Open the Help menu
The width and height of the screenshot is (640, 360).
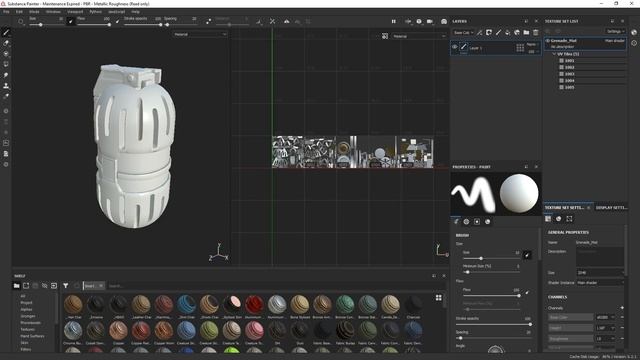[x=136, y=12]
